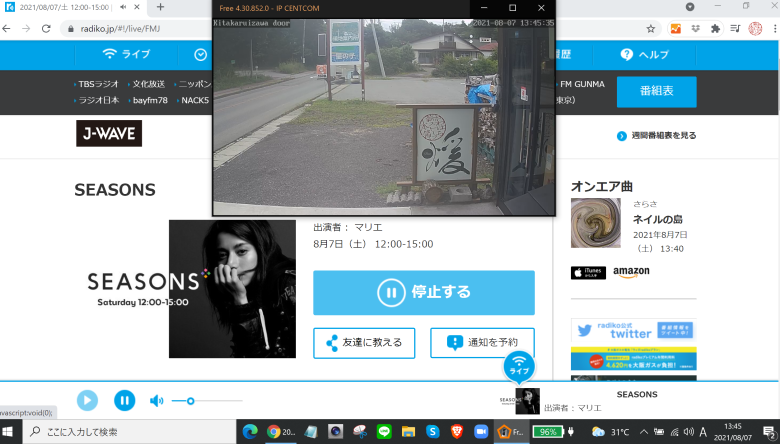Viewport: 780px width, 444px height.
Task: Open the ライブ tab in top navigation
Action: pos(127,54)
